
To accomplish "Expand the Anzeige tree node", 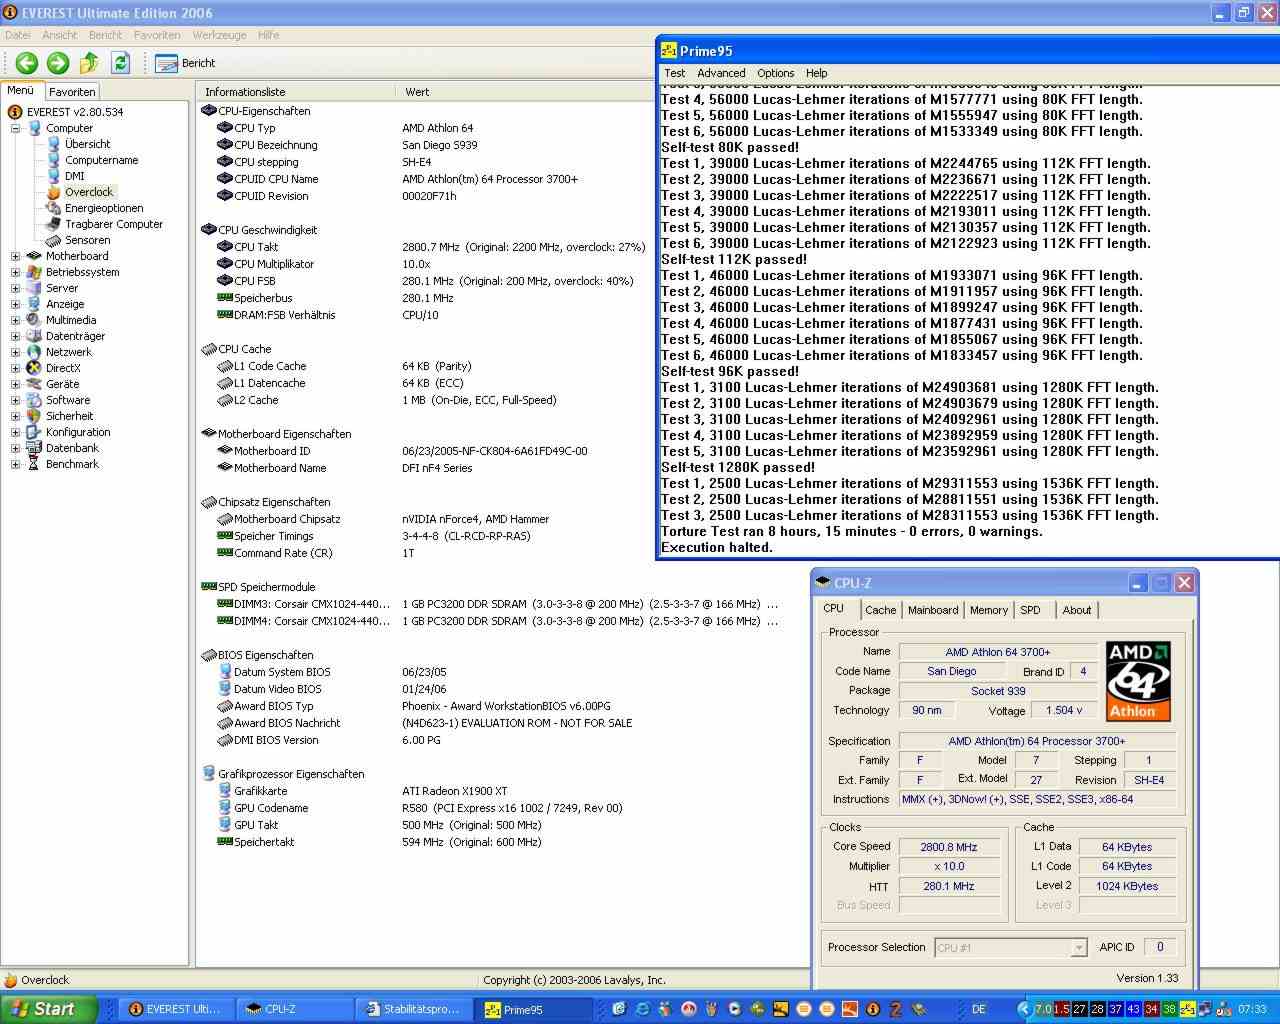I will point(15,304).
